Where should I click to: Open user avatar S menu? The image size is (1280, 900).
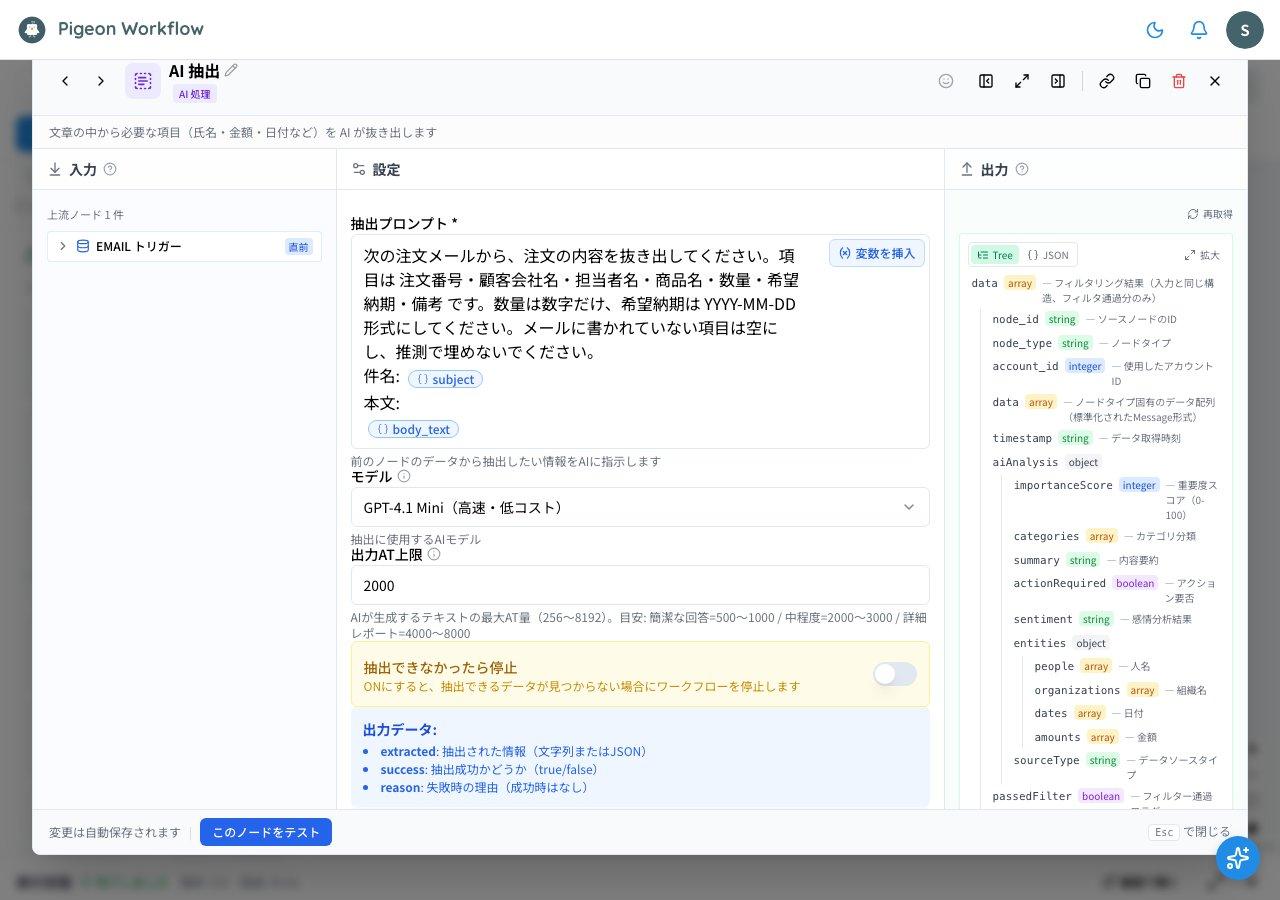tap(1245, 30)
